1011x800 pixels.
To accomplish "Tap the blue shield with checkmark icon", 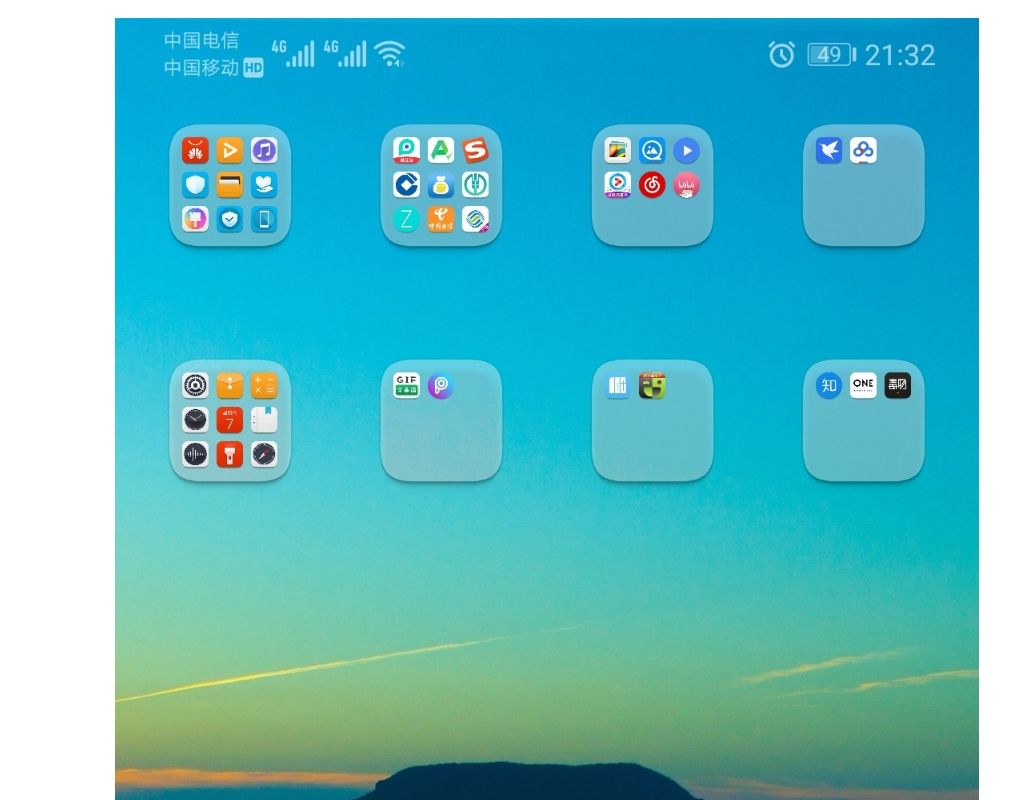I will [x=230, y=219].
